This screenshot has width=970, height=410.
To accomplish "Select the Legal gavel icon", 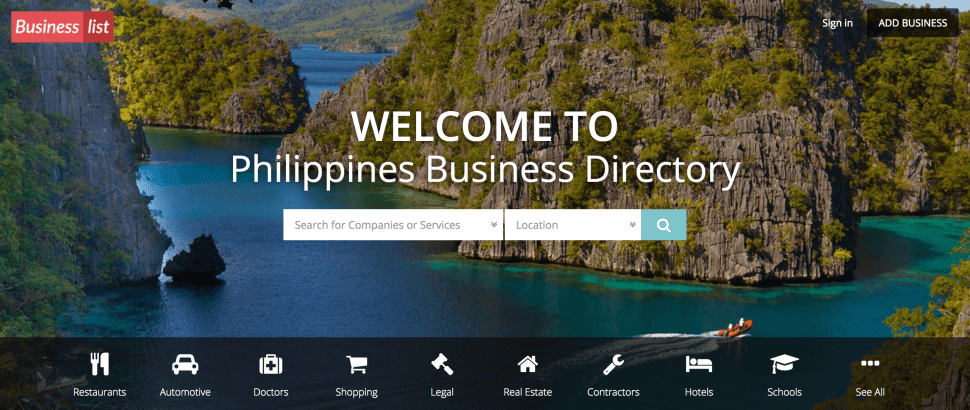I will pyautogui.click(x=442, y=364).
